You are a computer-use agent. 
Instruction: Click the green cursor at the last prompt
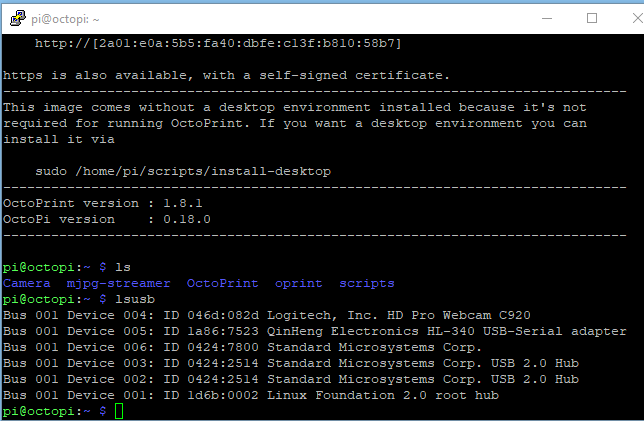pos(119,412)
